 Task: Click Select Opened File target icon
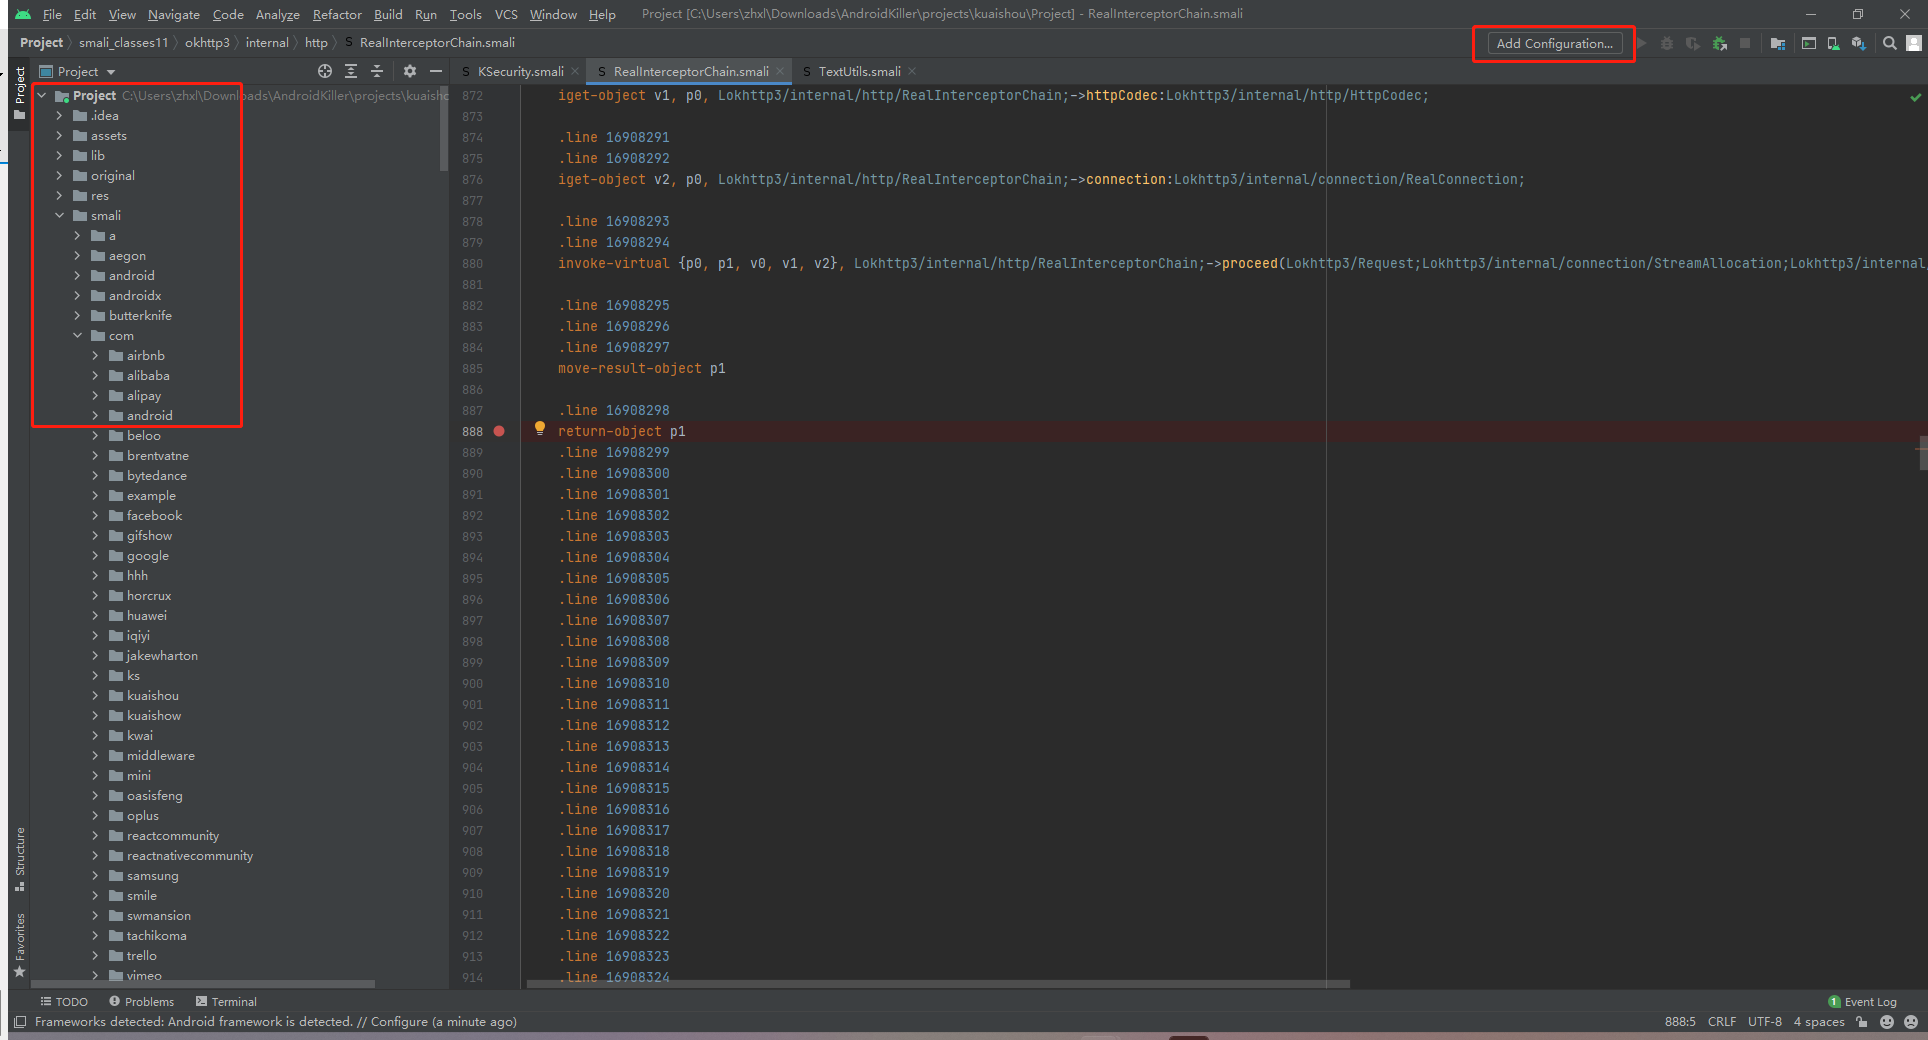point(325,71)
